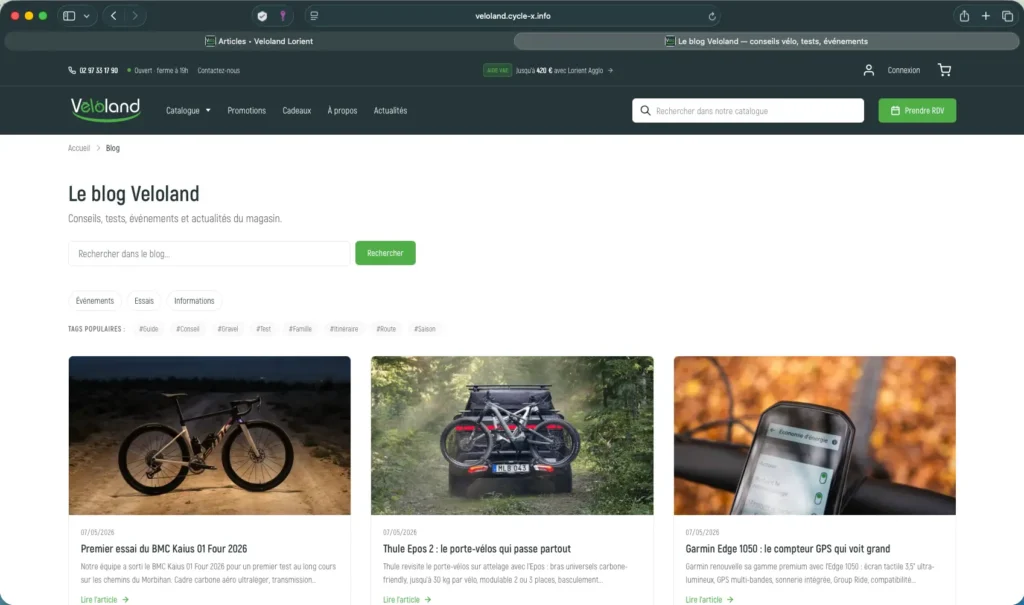The height and width of the screenshot is (605, 1024).
Task: Focus the blog search input field
Action: (209, 253)
